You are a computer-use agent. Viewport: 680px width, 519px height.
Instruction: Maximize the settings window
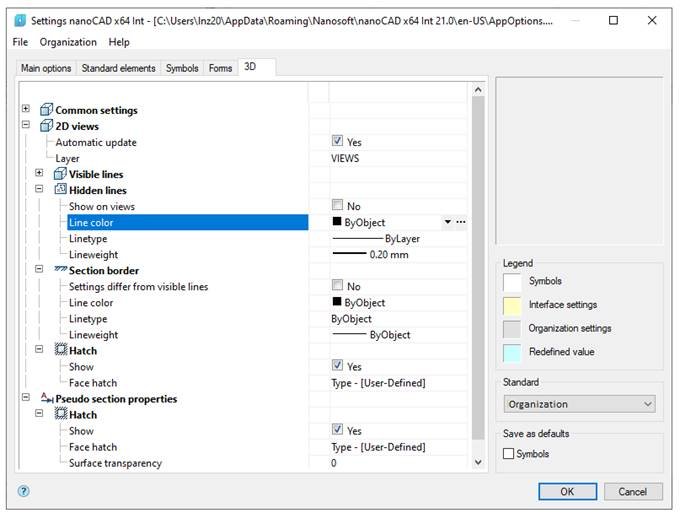click(x=613, y=20)
